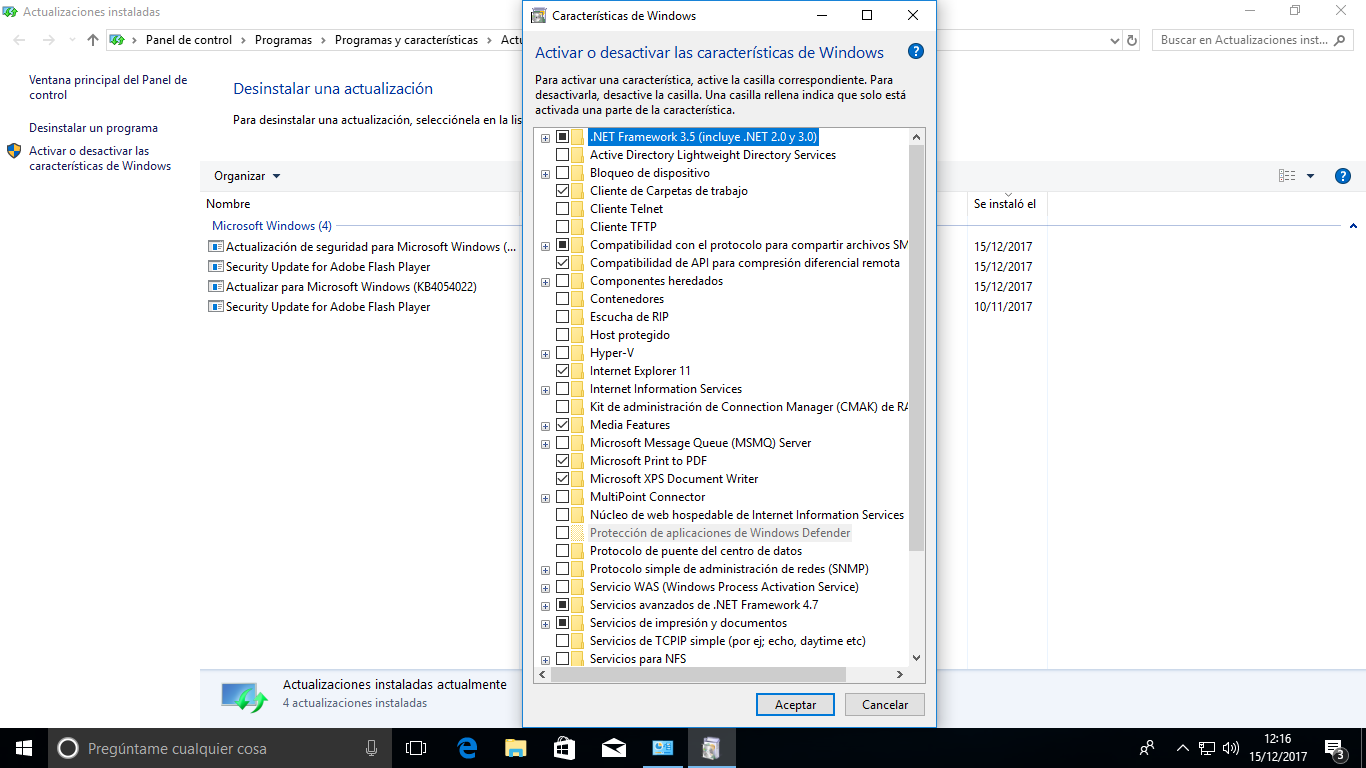Open help in Actualizaciones instaladas window
1366x768 pixels.
(1343, 176)
